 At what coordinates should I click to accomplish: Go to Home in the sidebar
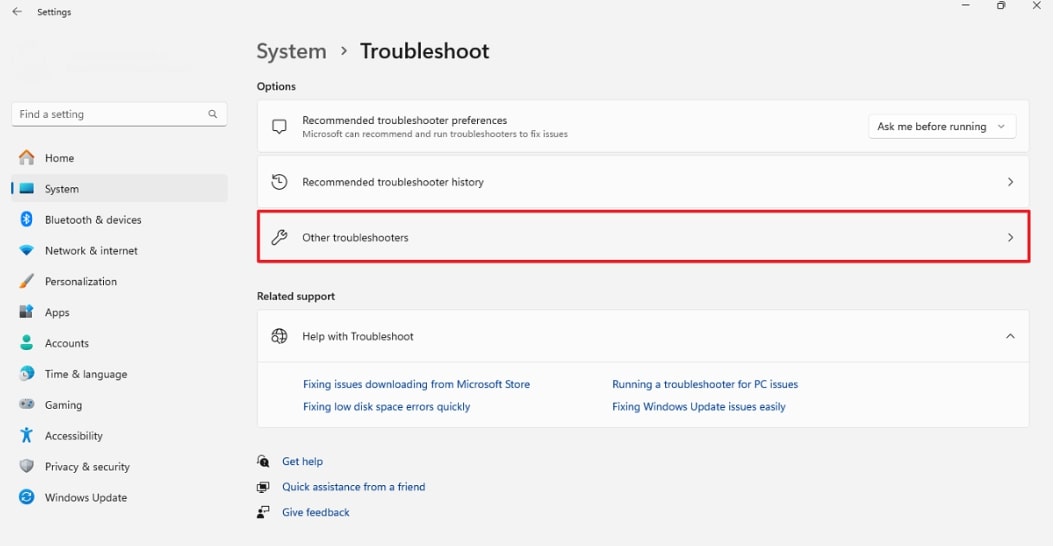[x=119, y=158]
